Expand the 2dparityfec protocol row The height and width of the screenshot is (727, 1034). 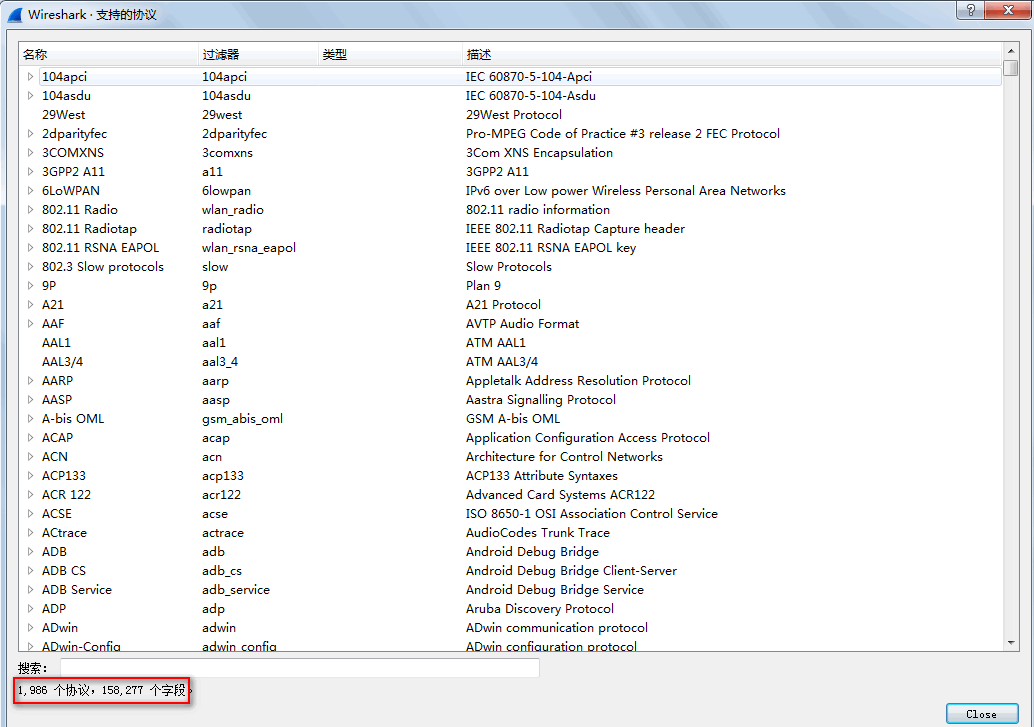[x=30, y=133]
